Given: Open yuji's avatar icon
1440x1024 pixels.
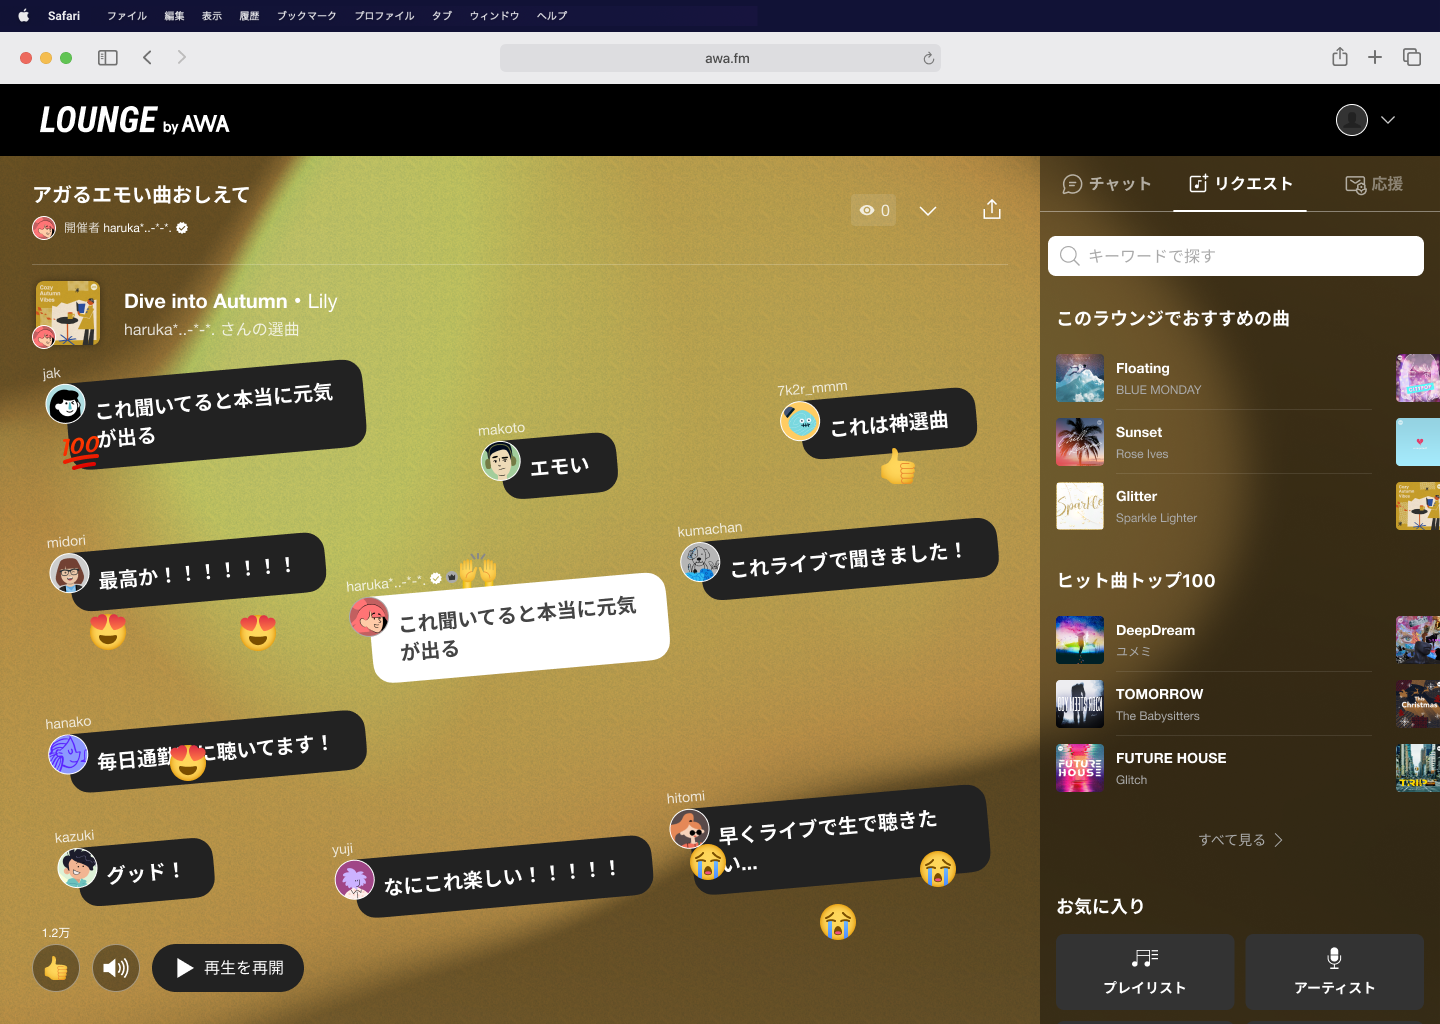Looking at the screenshot, I should (x=354, y=880).
